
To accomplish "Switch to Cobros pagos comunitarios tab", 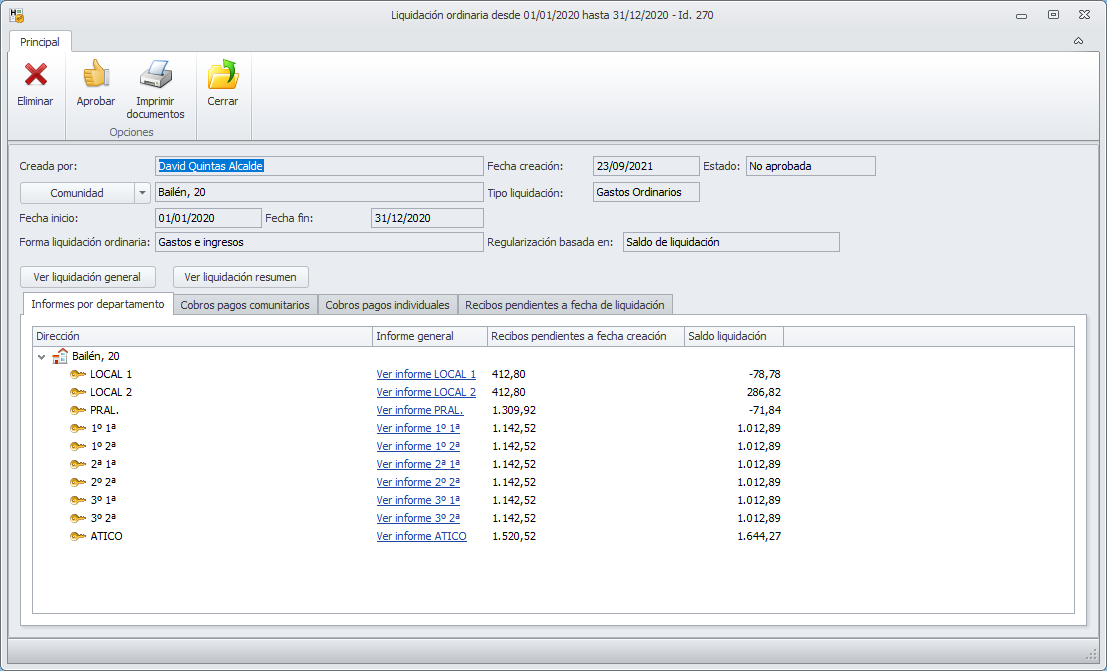I will click(245, 305).
